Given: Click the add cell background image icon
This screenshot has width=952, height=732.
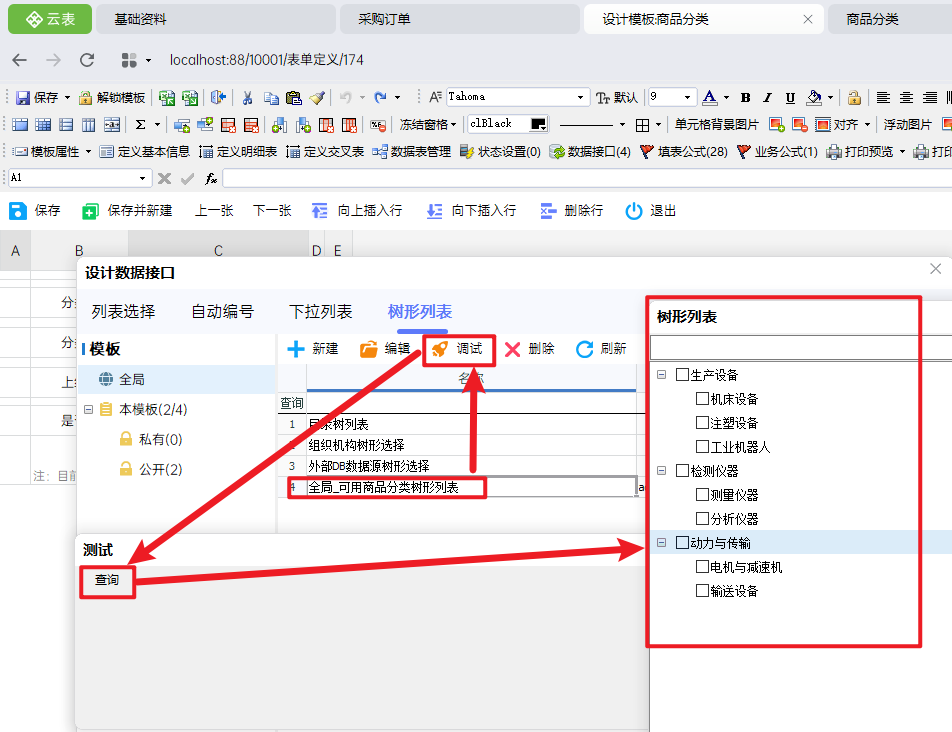Looking at the screenshot, I should 777,124.
